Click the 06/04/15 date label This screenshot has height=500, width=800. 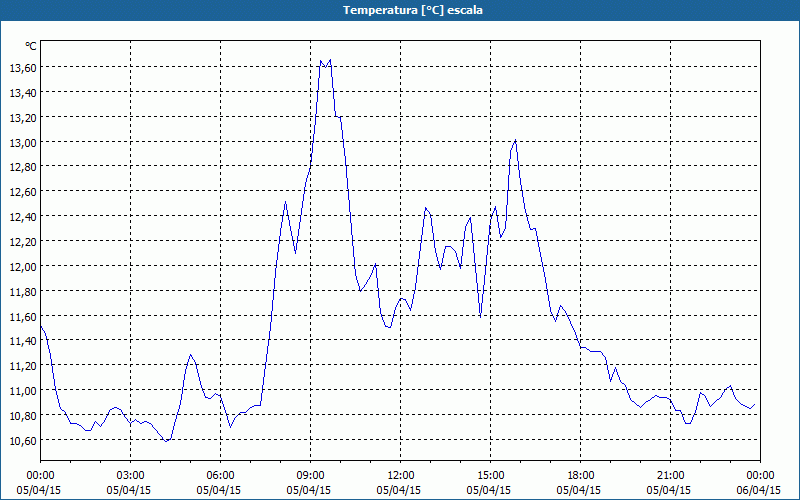[759, 490]
